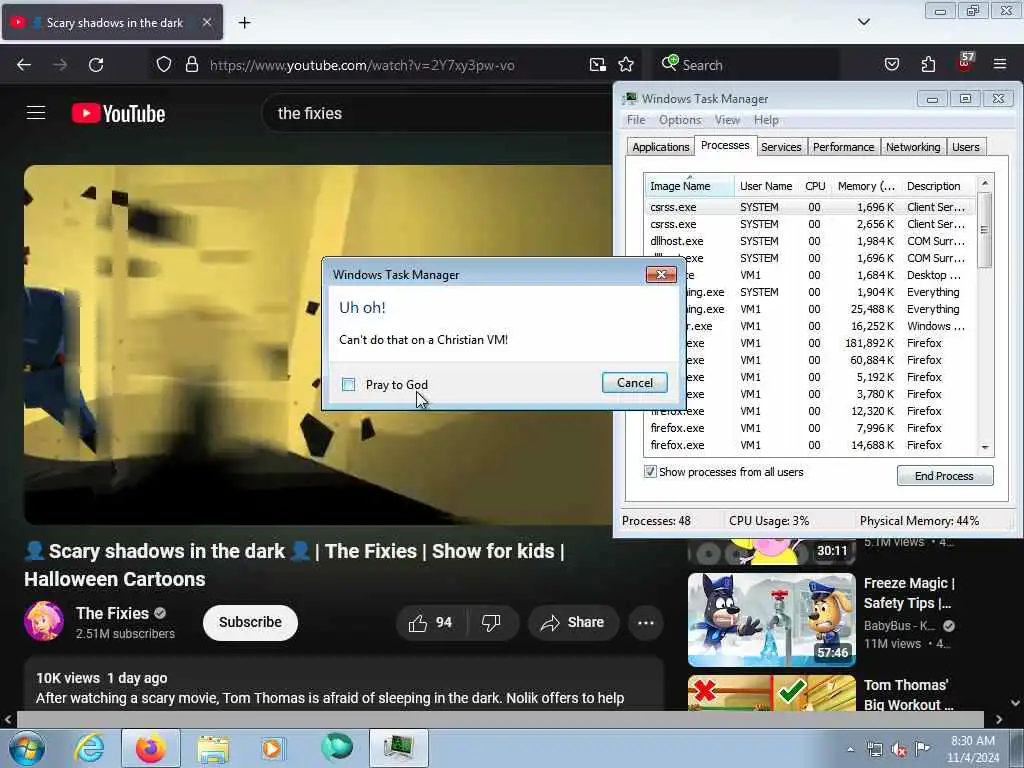Expand the list all tabs chevron

[863, 22]
